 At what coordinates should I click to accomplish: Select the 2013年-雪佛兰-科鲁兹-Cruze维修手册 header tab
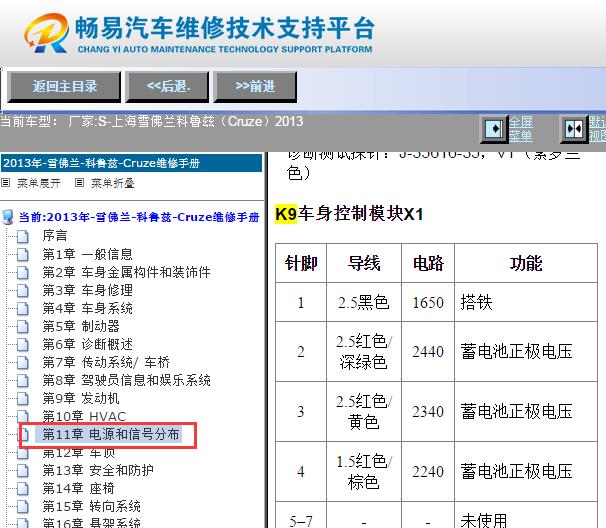tap(131, 163)
